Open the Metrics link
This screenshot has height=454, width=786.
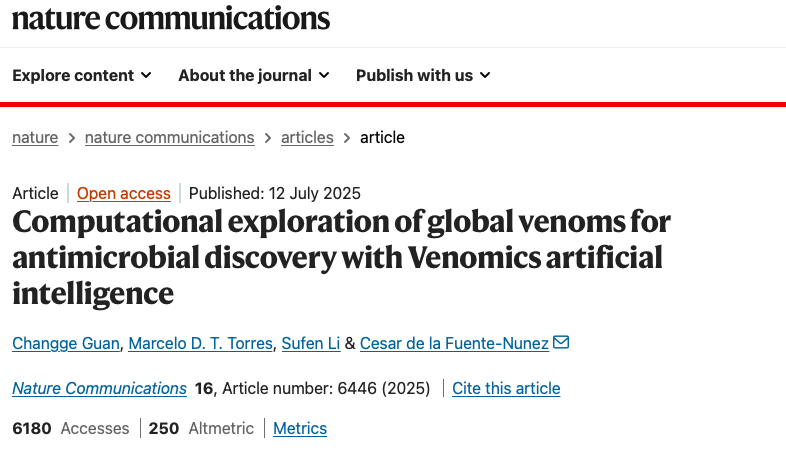(x=300, y=428)
